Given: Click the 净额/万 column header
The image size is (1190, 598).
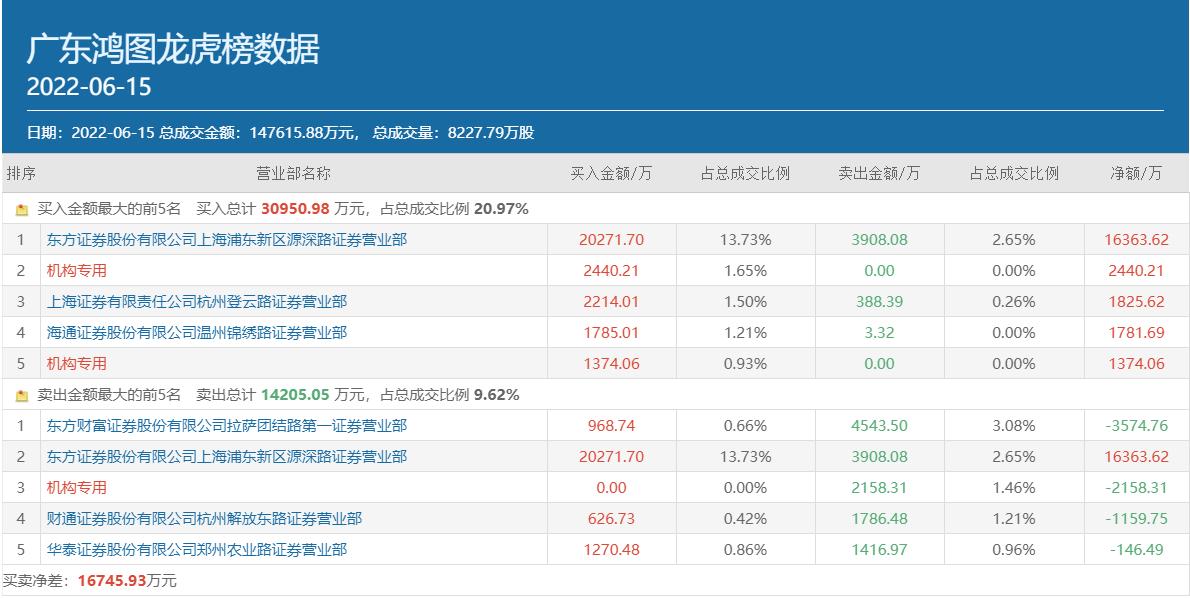Looking at the screenshot, I should (1136, 174).
